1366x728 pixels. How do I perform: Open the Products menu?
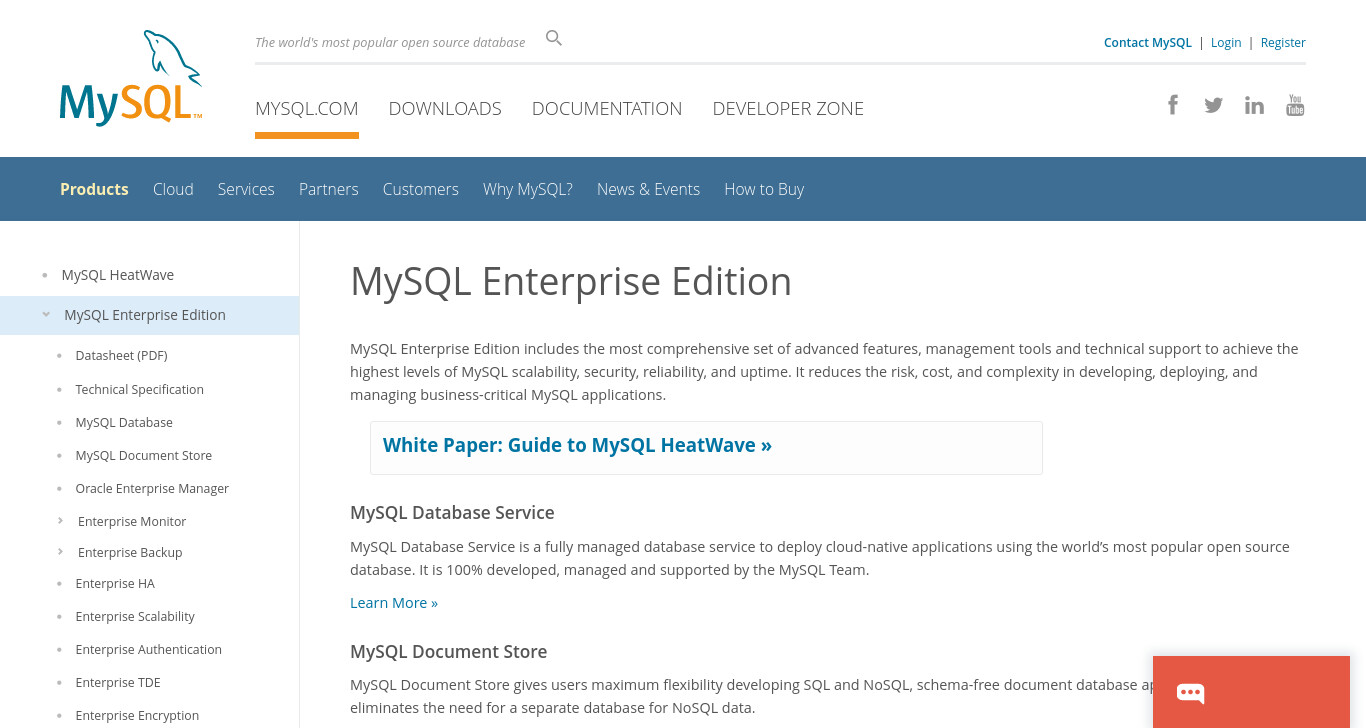pos(94,189)
